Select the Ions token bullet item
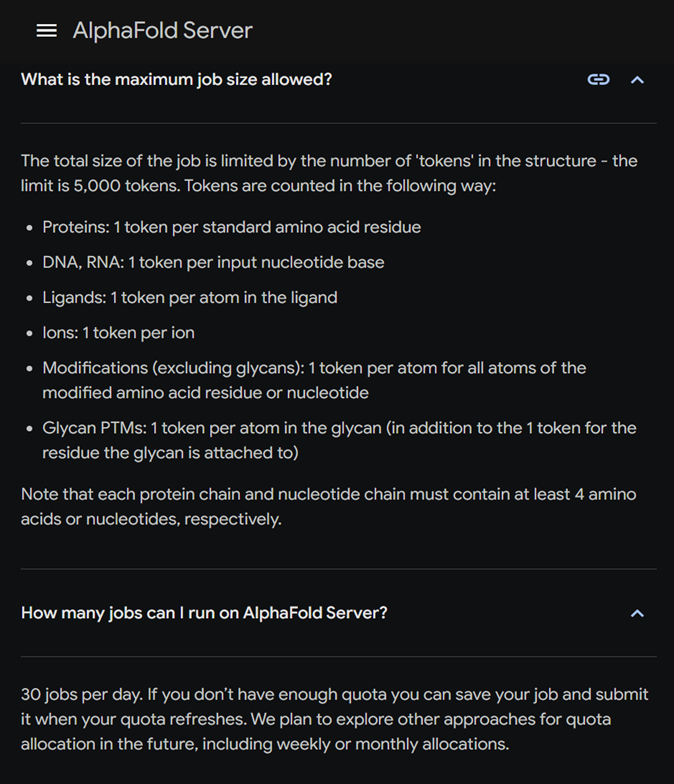 coord(118,332)
